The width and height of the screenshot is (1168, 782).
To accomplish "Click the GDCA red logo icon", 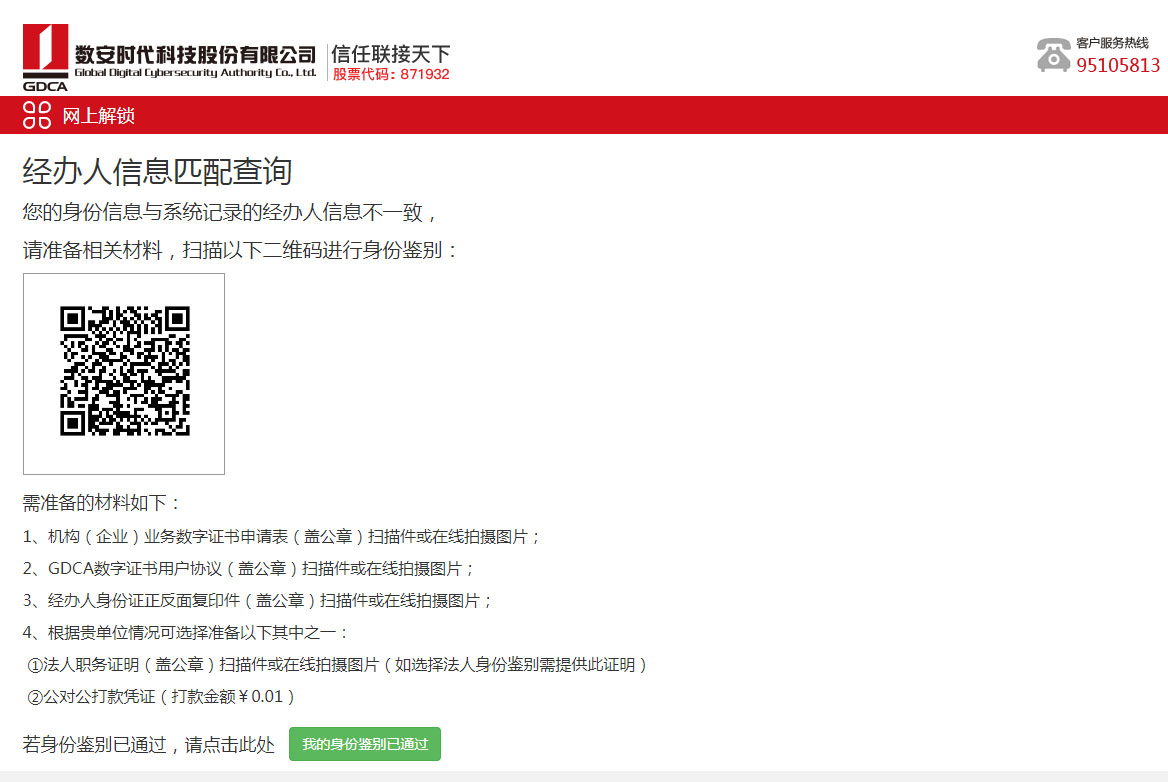I will pyautogui.click(x=45, y=57).
